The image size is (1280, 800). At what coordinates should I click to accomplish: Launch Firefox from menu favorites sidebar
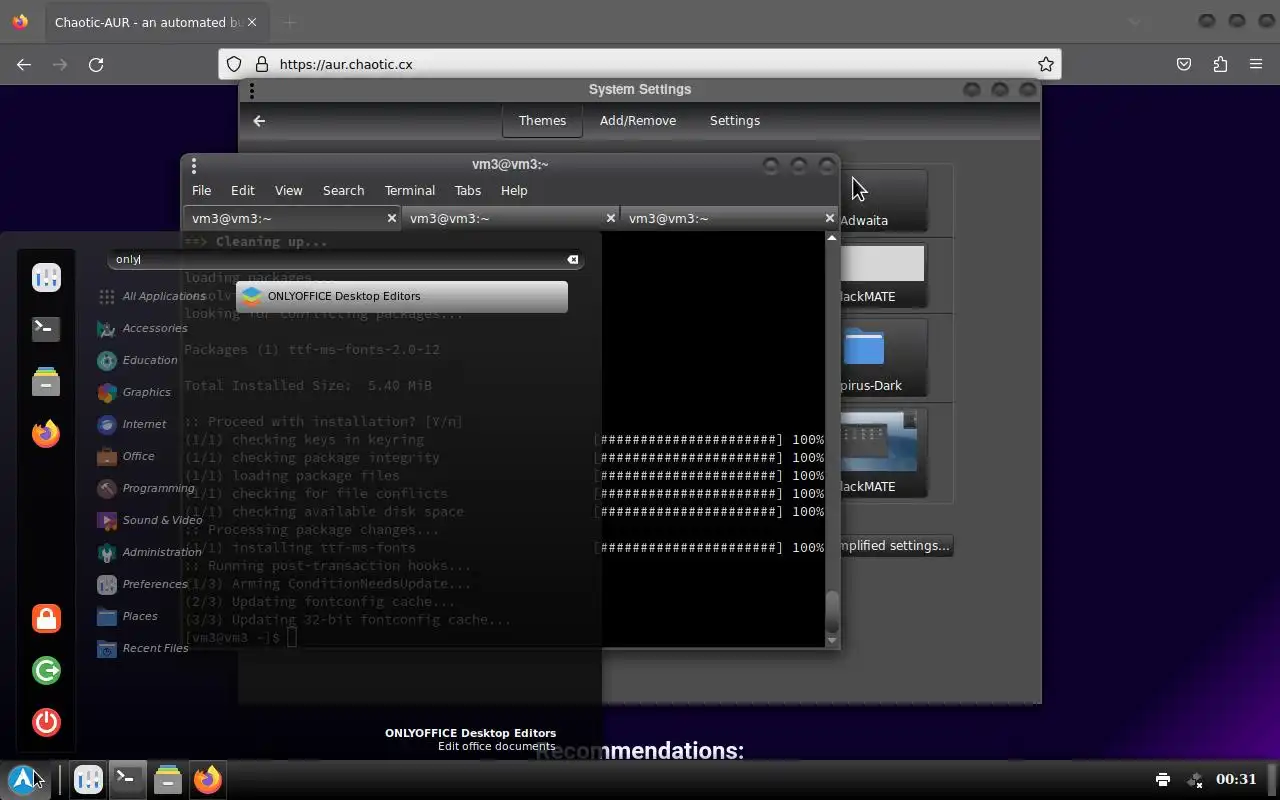(x=46, y=433)
